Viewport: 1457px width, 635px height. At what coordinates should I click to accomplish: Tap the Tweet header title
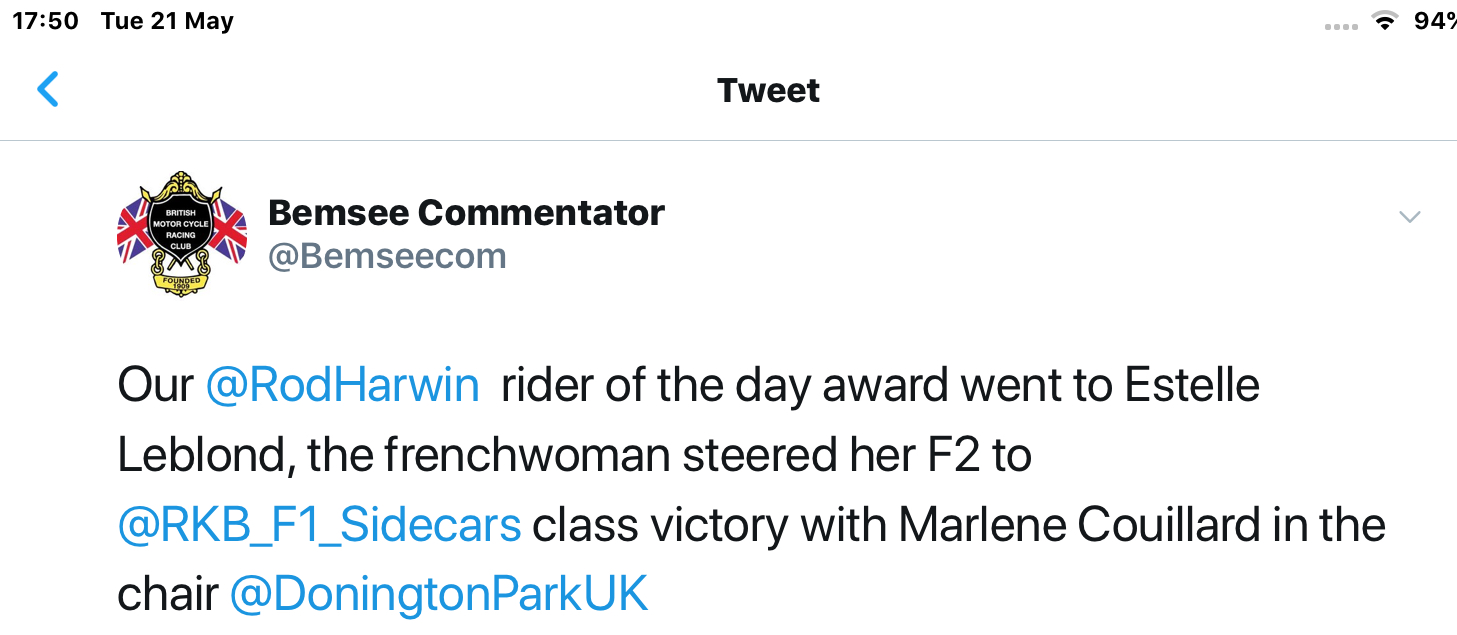(768, 90)
